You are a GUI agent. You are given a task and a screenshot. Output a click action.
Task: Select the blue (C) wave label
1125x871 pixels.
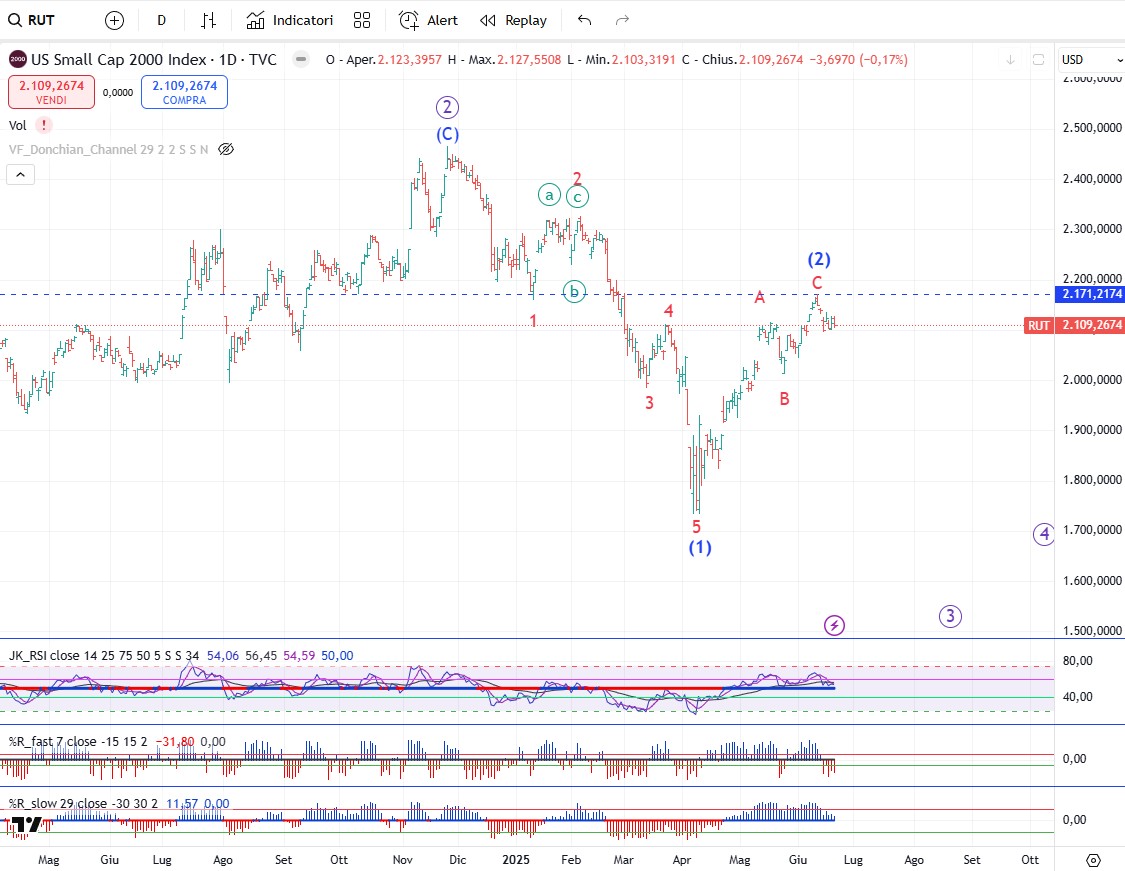point(448,134)
